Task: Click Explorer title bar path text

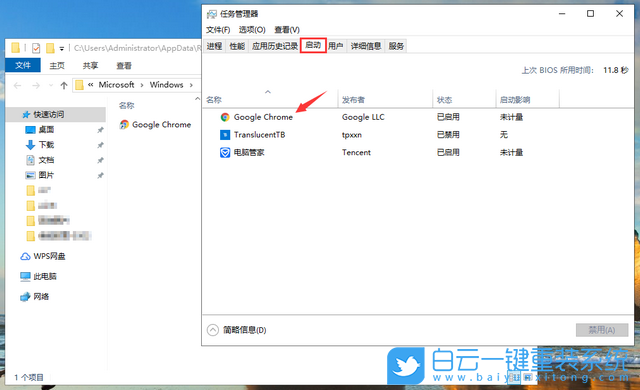Action: (138, 48)
